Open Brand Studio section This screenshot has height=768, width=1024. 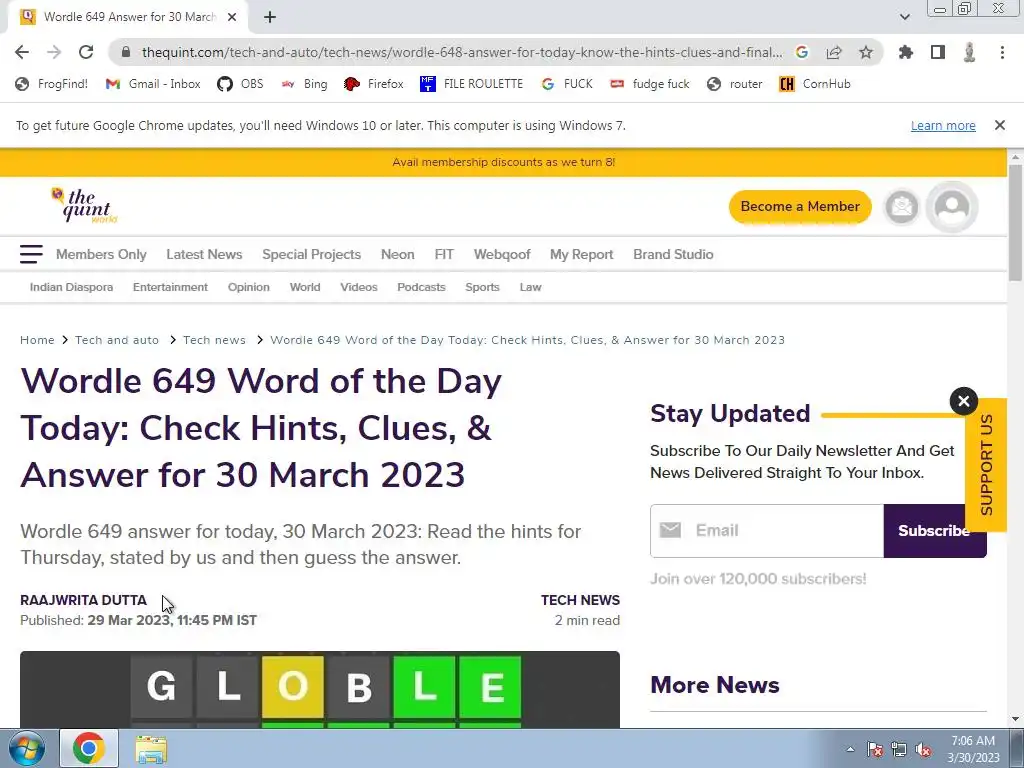pos(673,254)
